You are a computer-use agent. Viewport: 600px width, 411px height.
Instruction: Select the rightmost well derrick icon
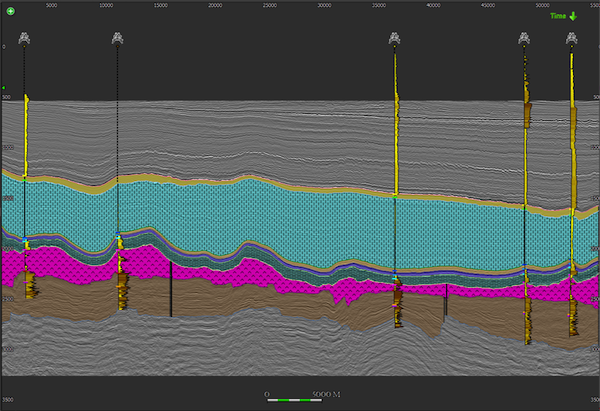(572, 38)
